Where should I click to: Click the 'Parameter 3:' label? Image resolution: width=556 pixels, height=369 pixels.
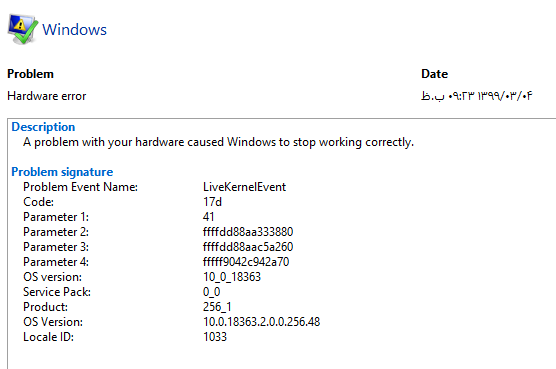[x=56, y=247]
